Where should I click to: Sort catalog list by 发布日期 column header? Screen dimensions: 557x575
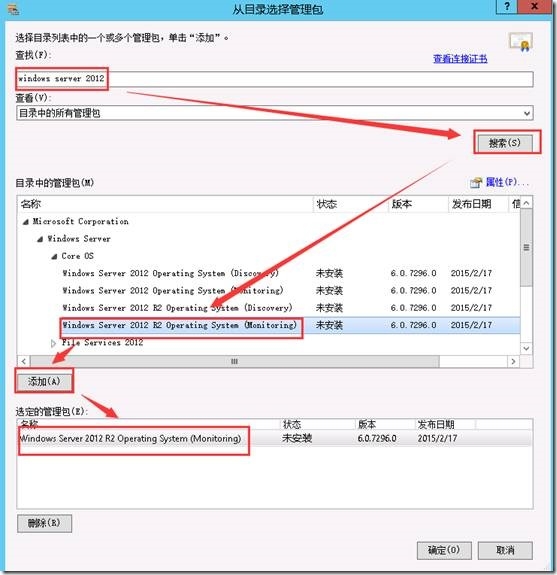(479, 204)
